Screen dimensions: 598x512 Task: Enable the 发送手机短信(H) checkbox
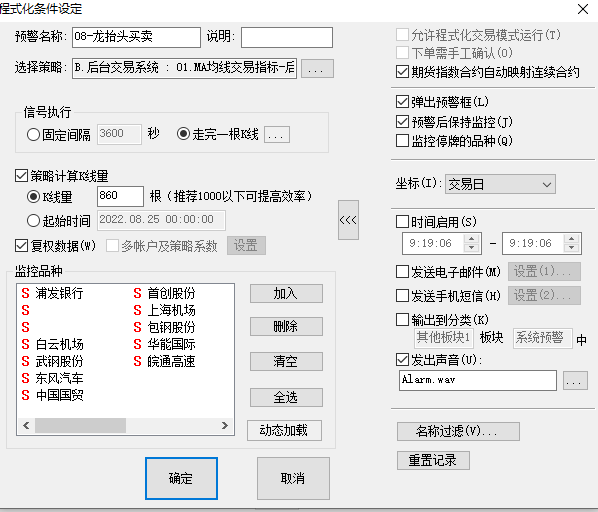[x=402, y=295]
